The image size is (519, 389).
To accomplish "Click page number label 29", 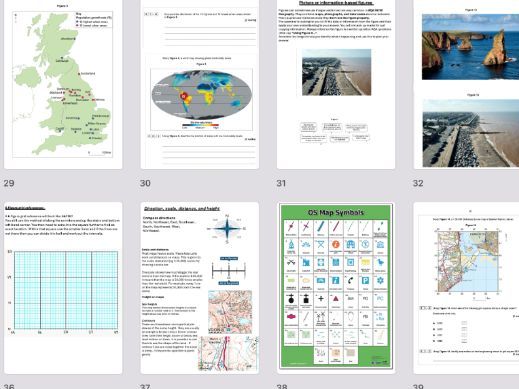I will coord(9,183).
